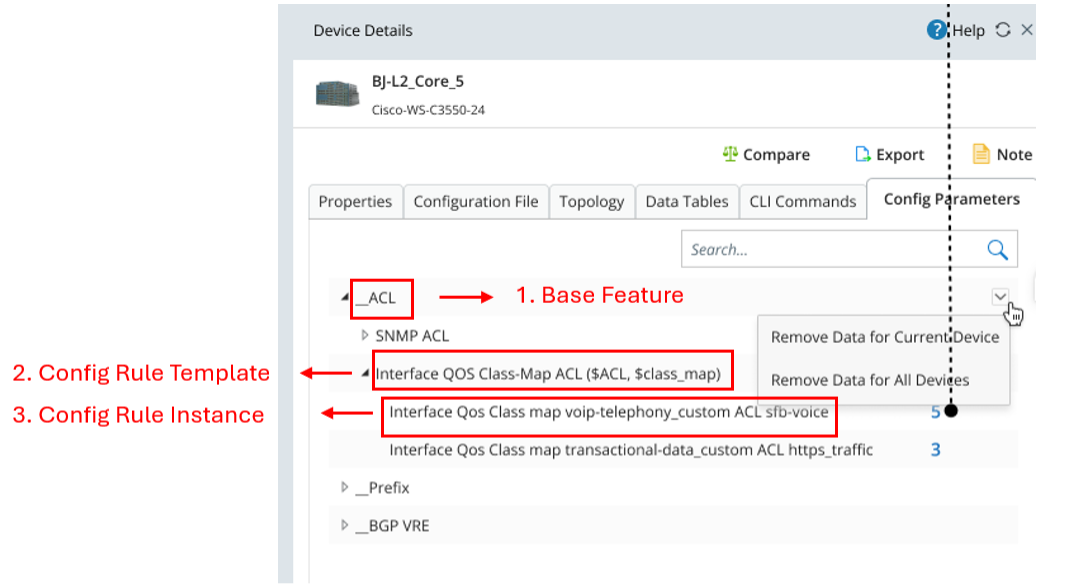Click the count 3 link
The width and height of the screenshot is (1080, 585).
[x=935, y=450]
